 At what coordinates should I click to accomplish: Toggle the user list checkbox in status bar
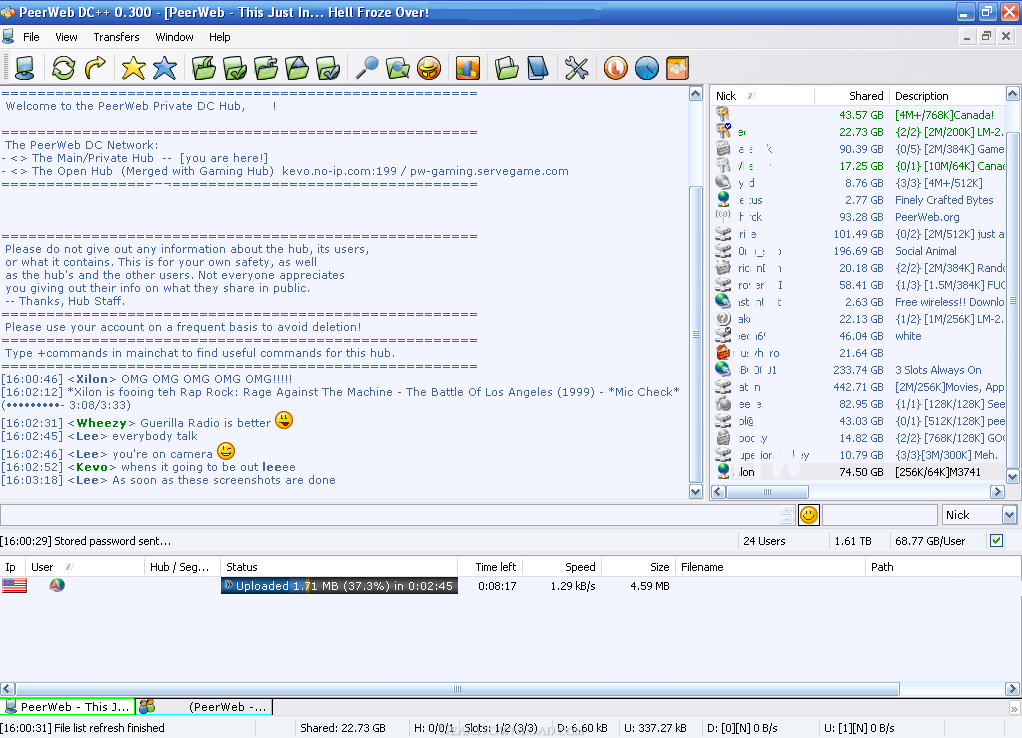996,540
